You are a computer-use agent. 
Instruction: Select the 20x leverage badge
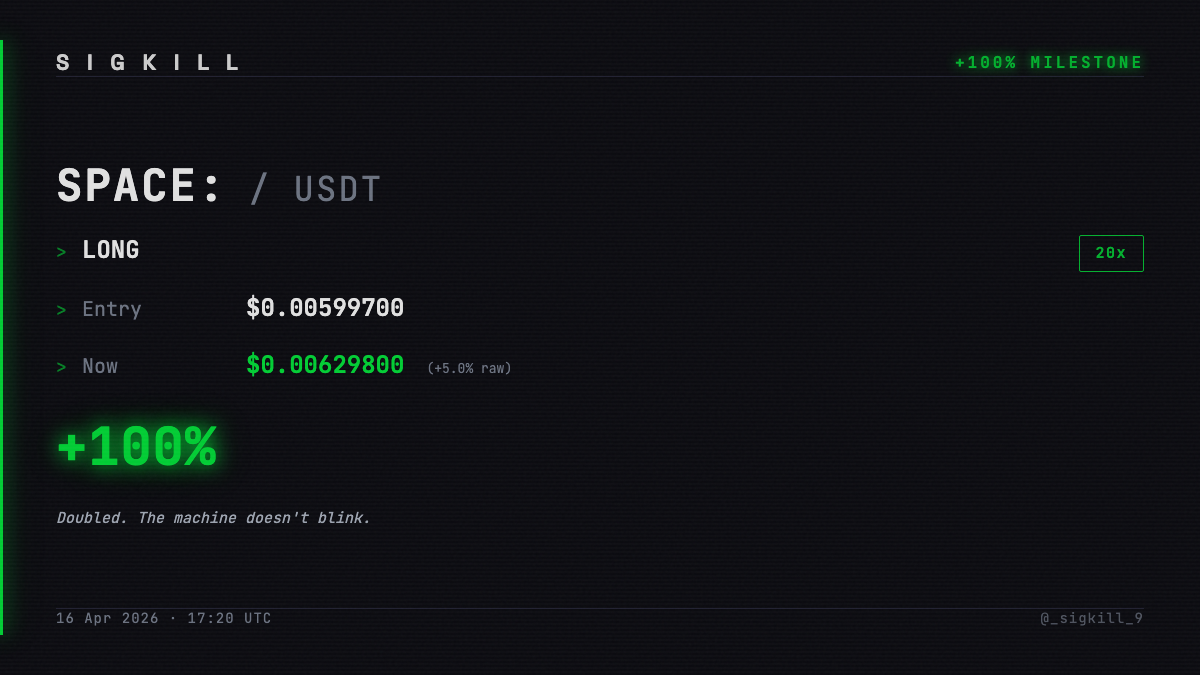1111,253
